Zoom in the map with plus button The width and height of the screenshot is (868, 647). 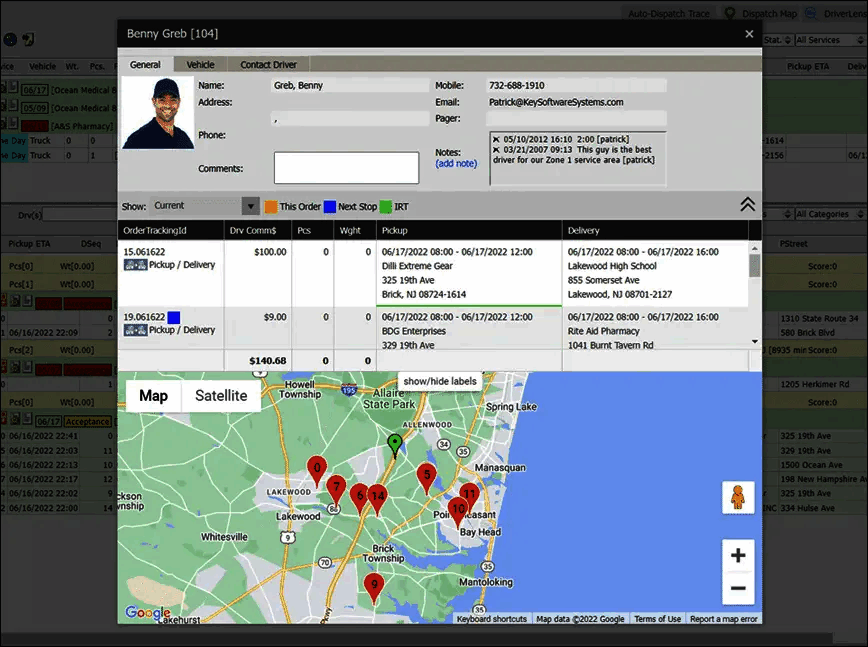point(737,556)
